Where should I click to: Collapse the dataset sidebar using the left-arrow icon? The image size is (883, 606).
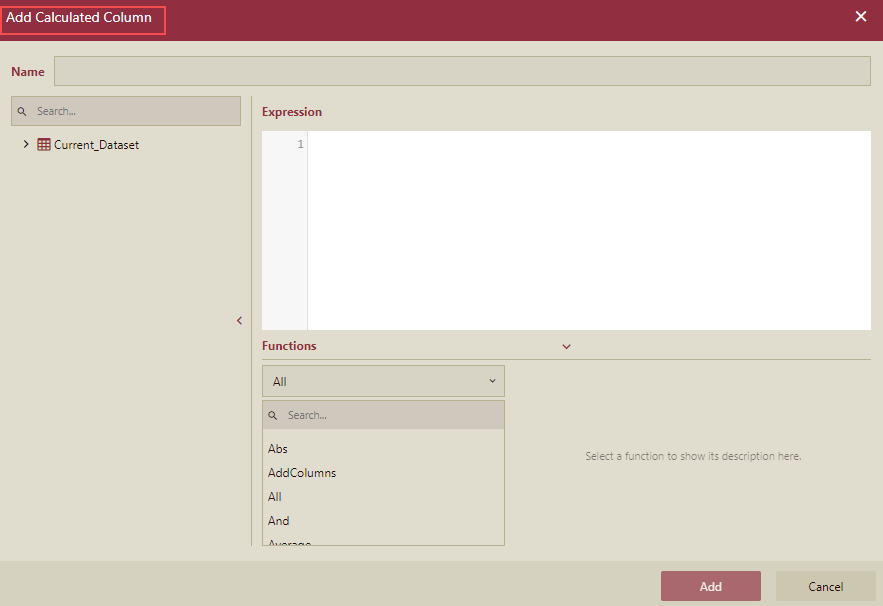pos(239,320)
